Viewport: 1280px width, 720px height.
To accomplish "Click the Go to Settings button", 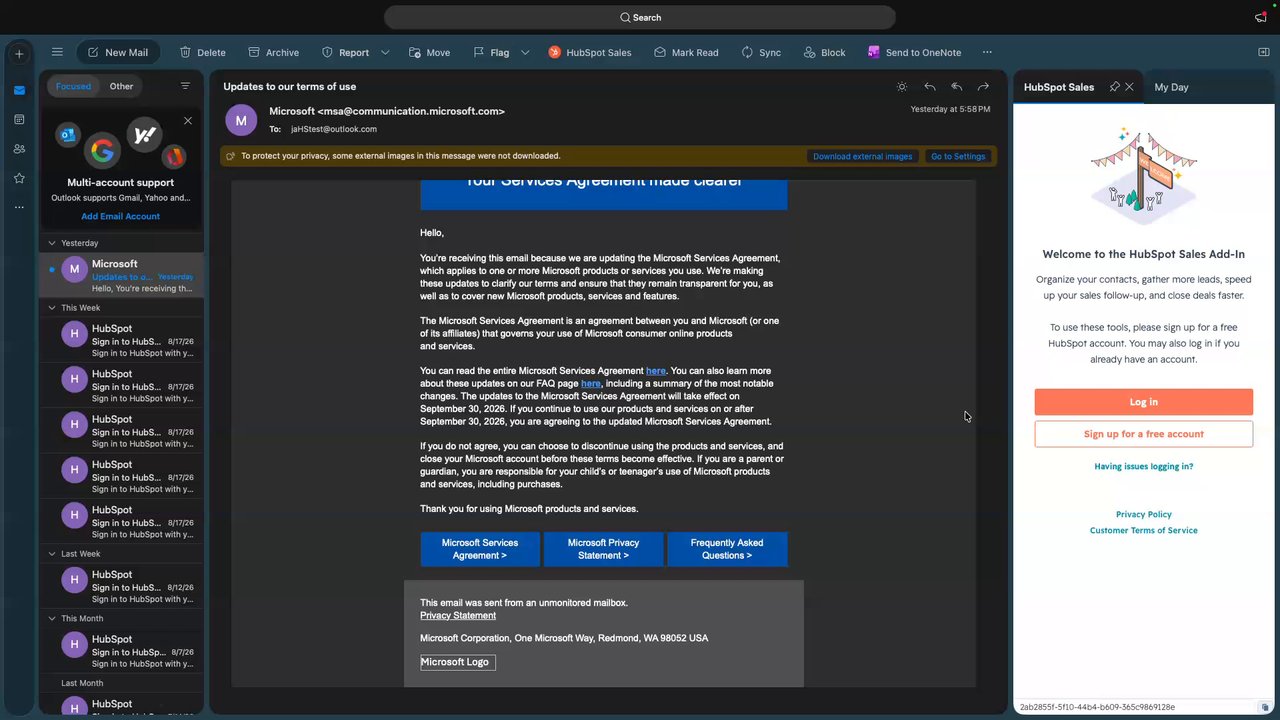I will click(958, 156).
